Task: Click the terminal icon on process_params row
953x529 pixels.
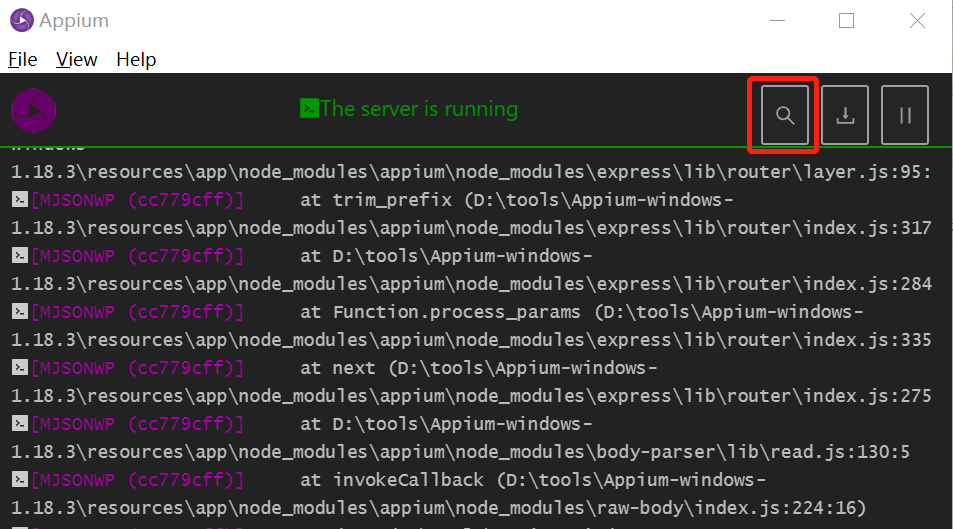Action: [x=20, y=311]
